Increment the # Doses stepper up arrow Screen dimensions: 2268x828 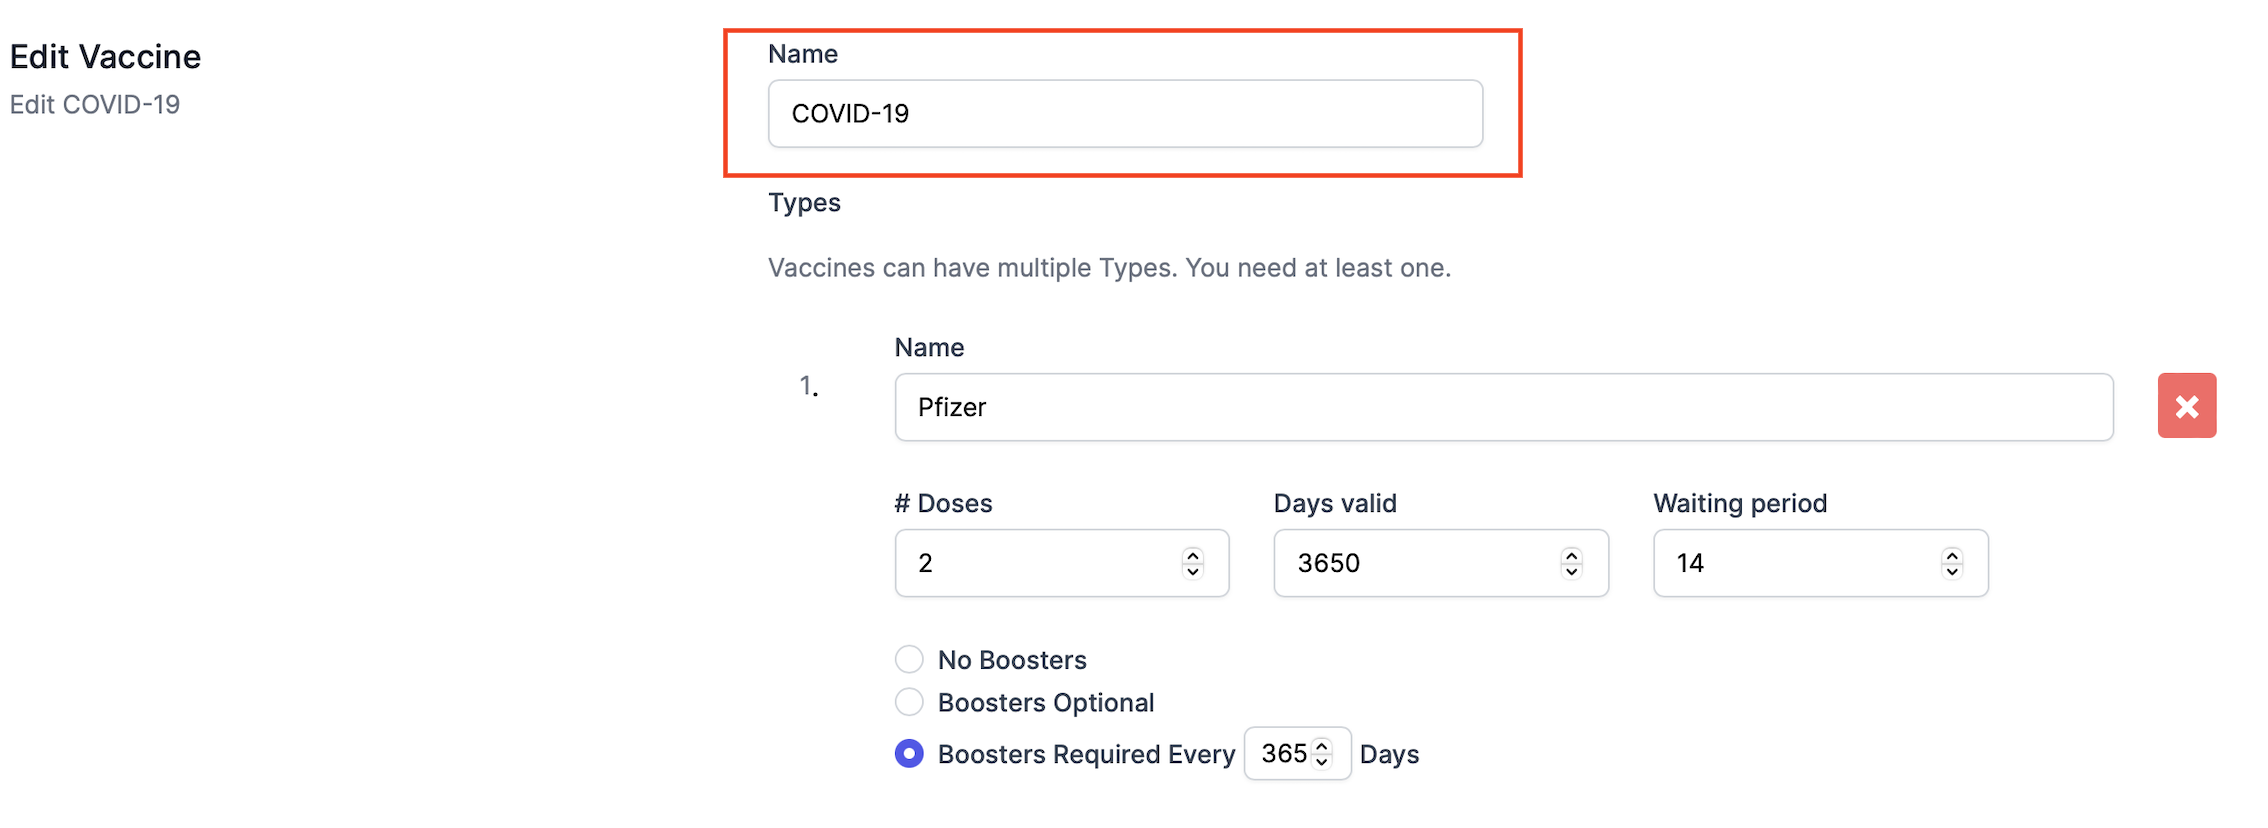pyautogui.click(x=1192, y=555)
